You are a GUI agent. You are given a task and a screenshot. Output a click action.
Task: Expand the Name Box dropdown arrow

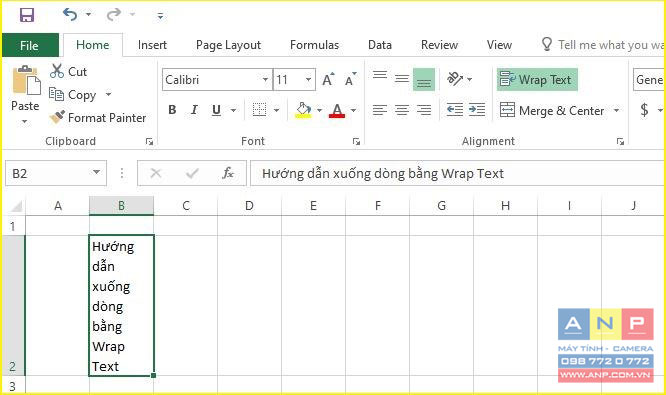97,172
